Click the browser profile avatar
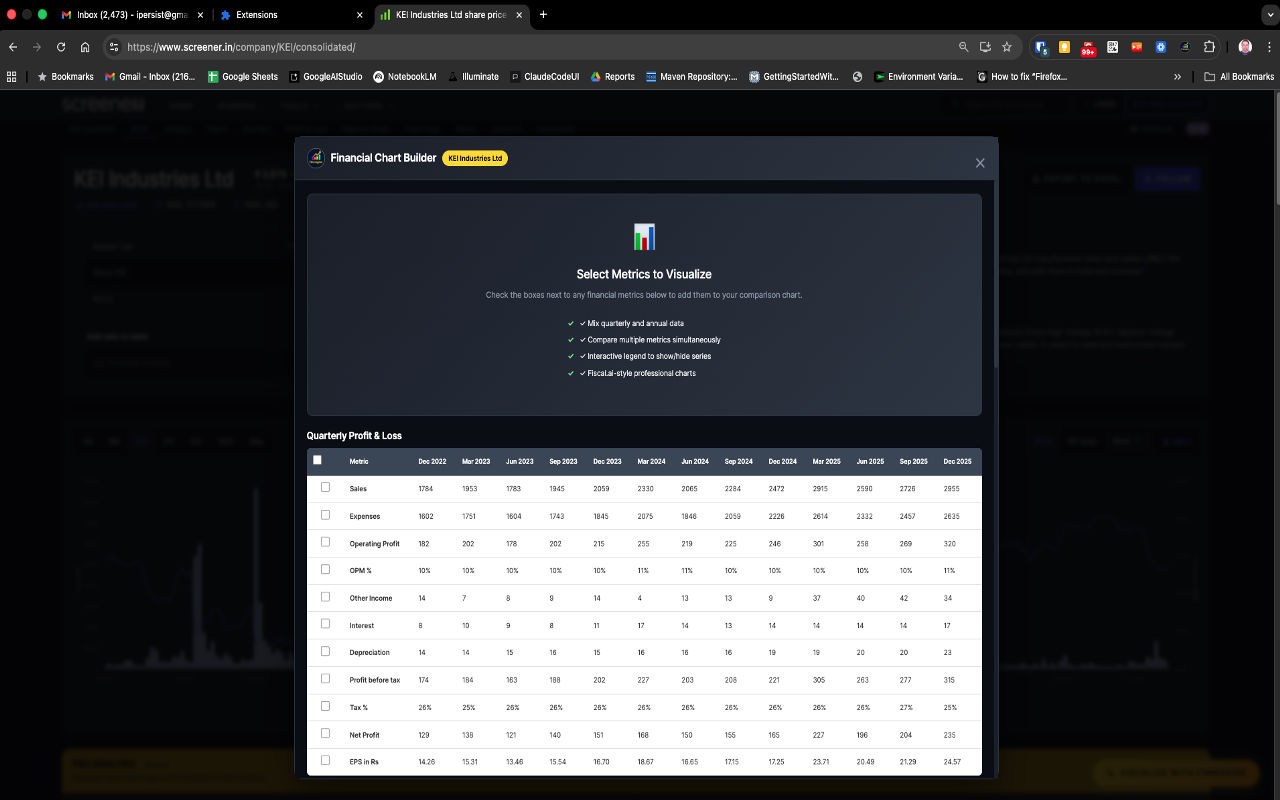The image size is (1280, 800). coord(1243,46)
